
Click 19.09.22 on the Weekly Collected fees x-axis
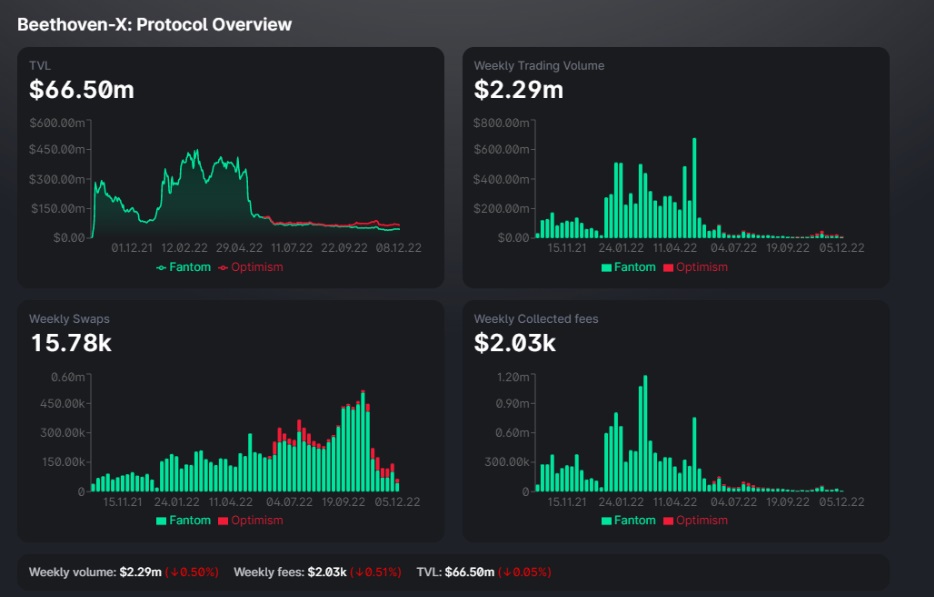[788, 502]
